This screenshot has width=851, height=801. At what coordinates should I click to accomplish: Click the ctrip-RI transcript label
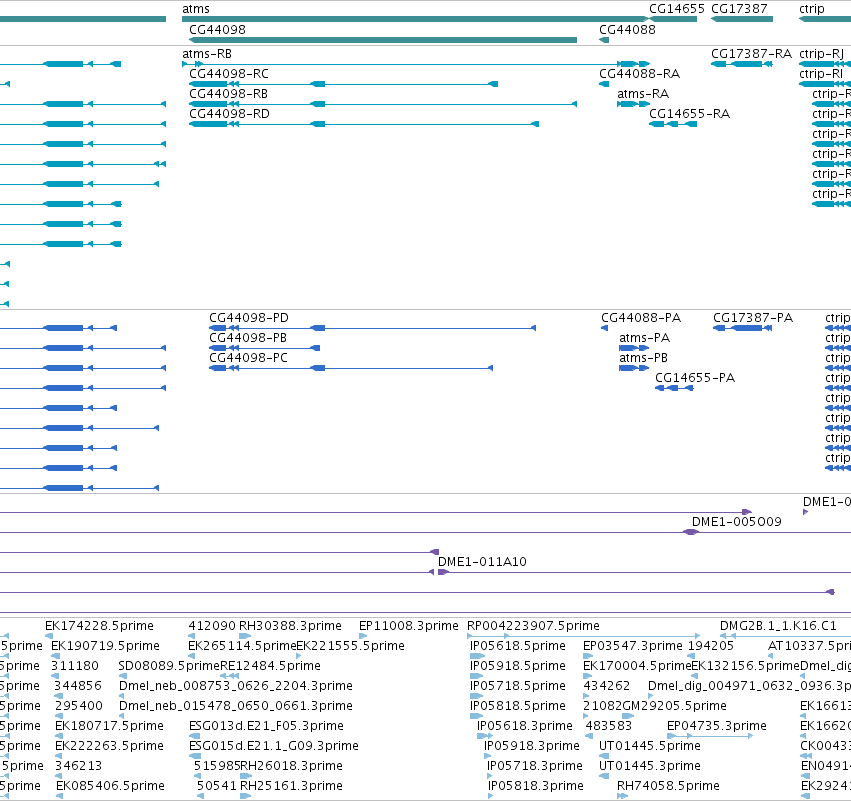(821, 73)
